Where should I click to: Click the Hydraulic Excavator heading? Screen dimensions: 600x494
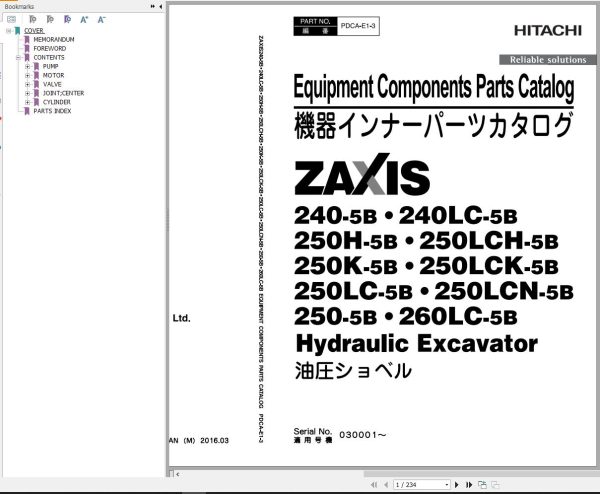(417, 343)
